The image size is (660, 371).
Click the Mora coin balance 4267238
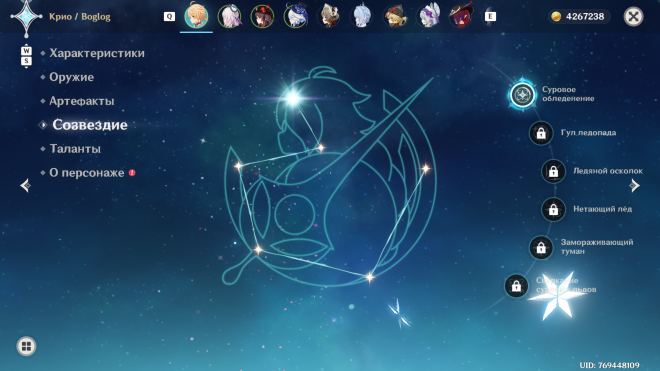580,16
